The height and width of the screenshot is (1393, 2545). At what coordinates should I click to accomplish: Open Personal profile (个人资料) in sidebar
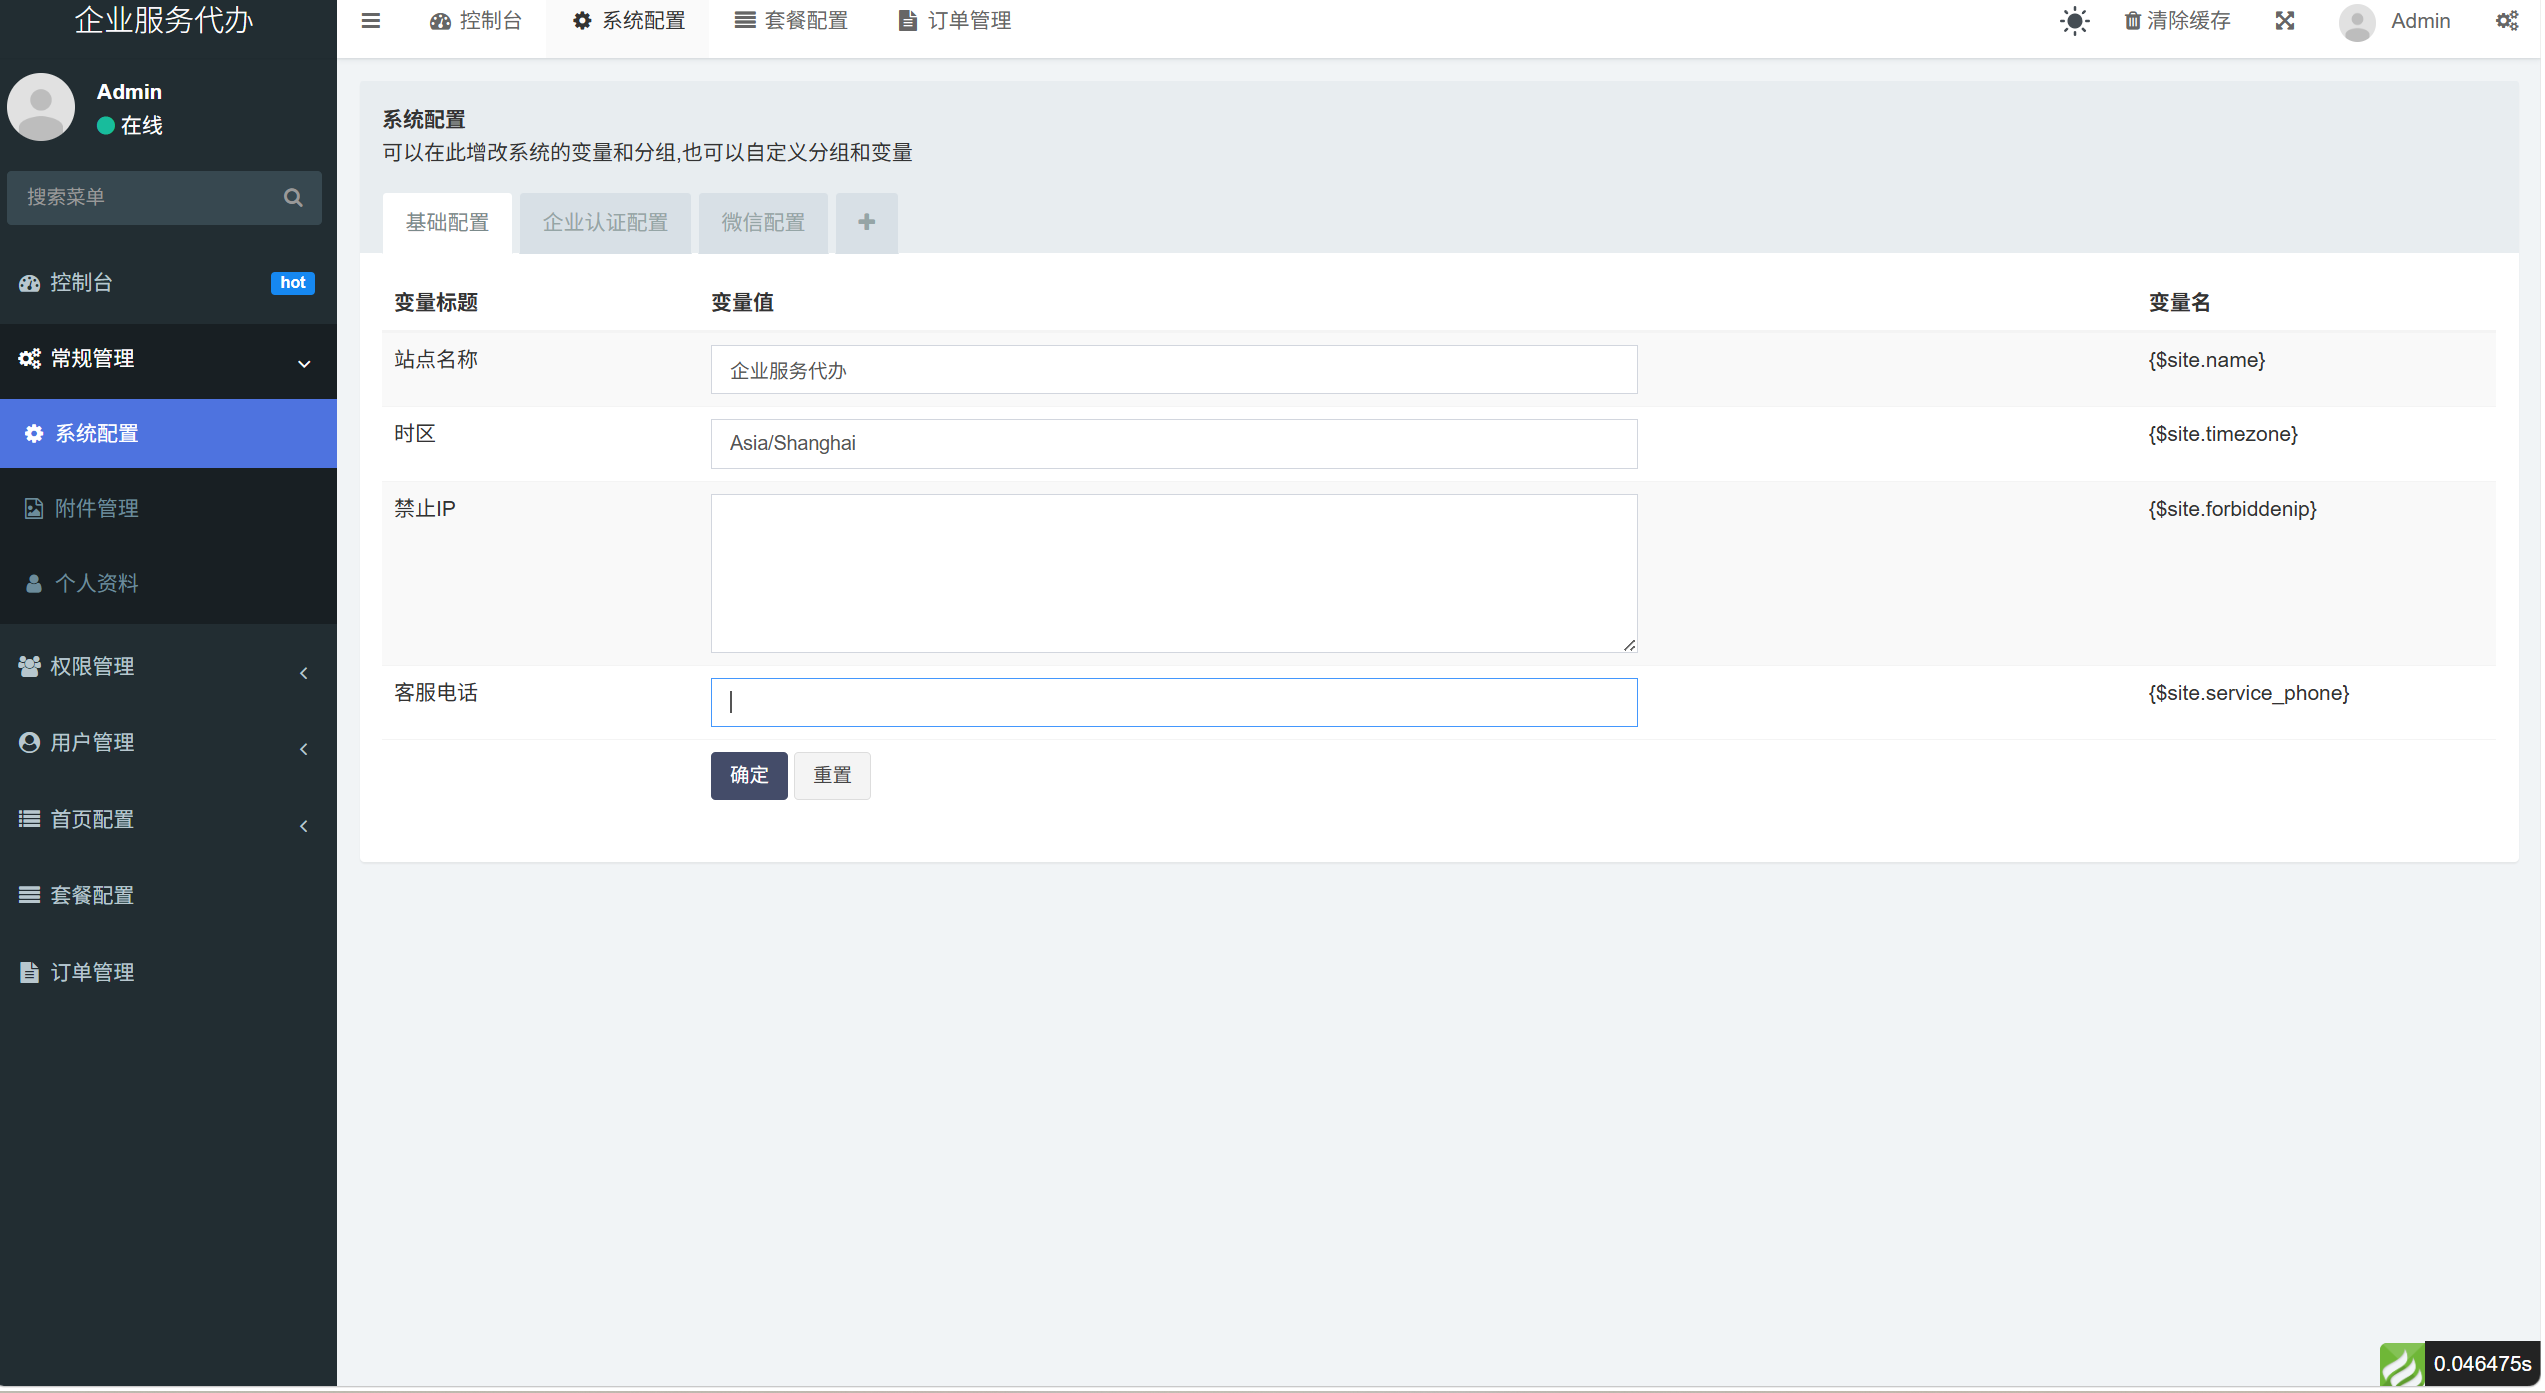96,584
